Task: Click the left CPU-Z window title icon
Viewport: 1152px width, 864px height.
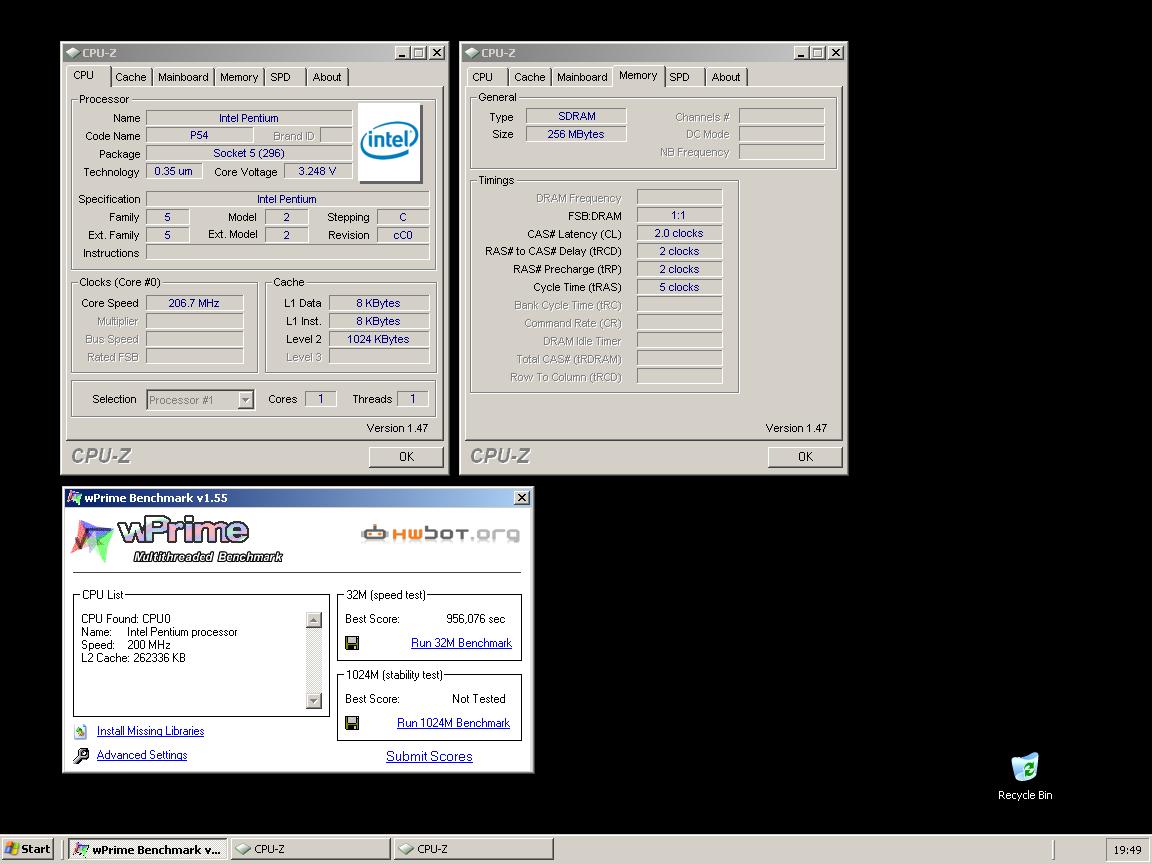Action: point(73,53)
